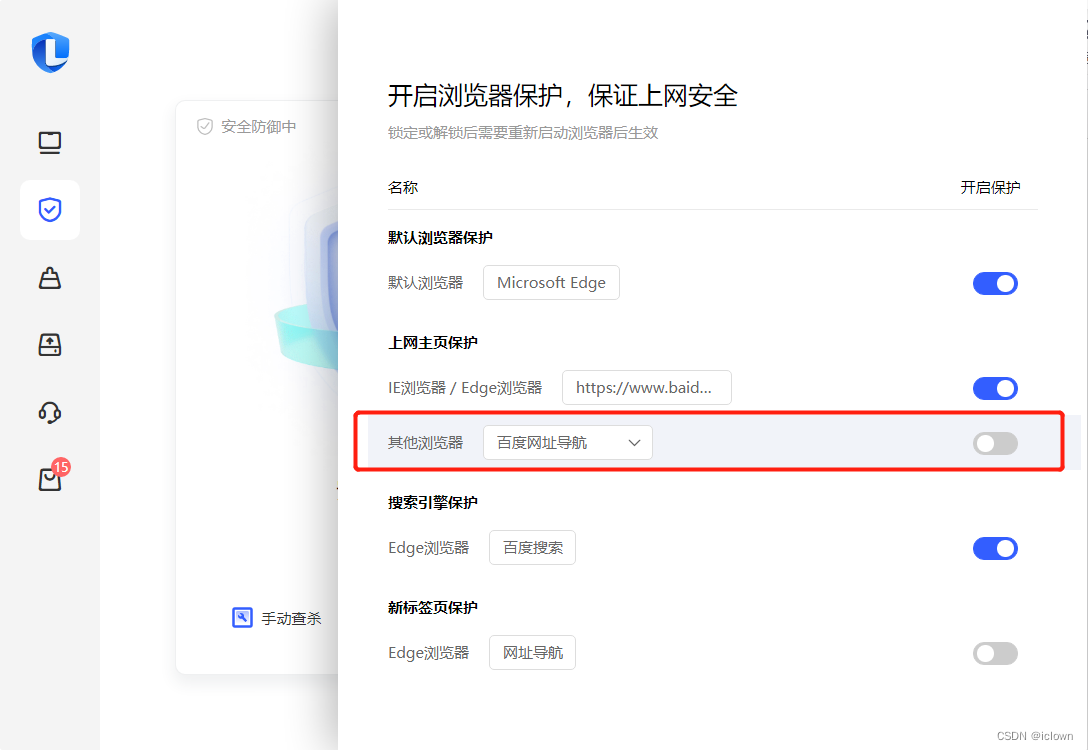Open customer support via the headset icon

point(49,411)
